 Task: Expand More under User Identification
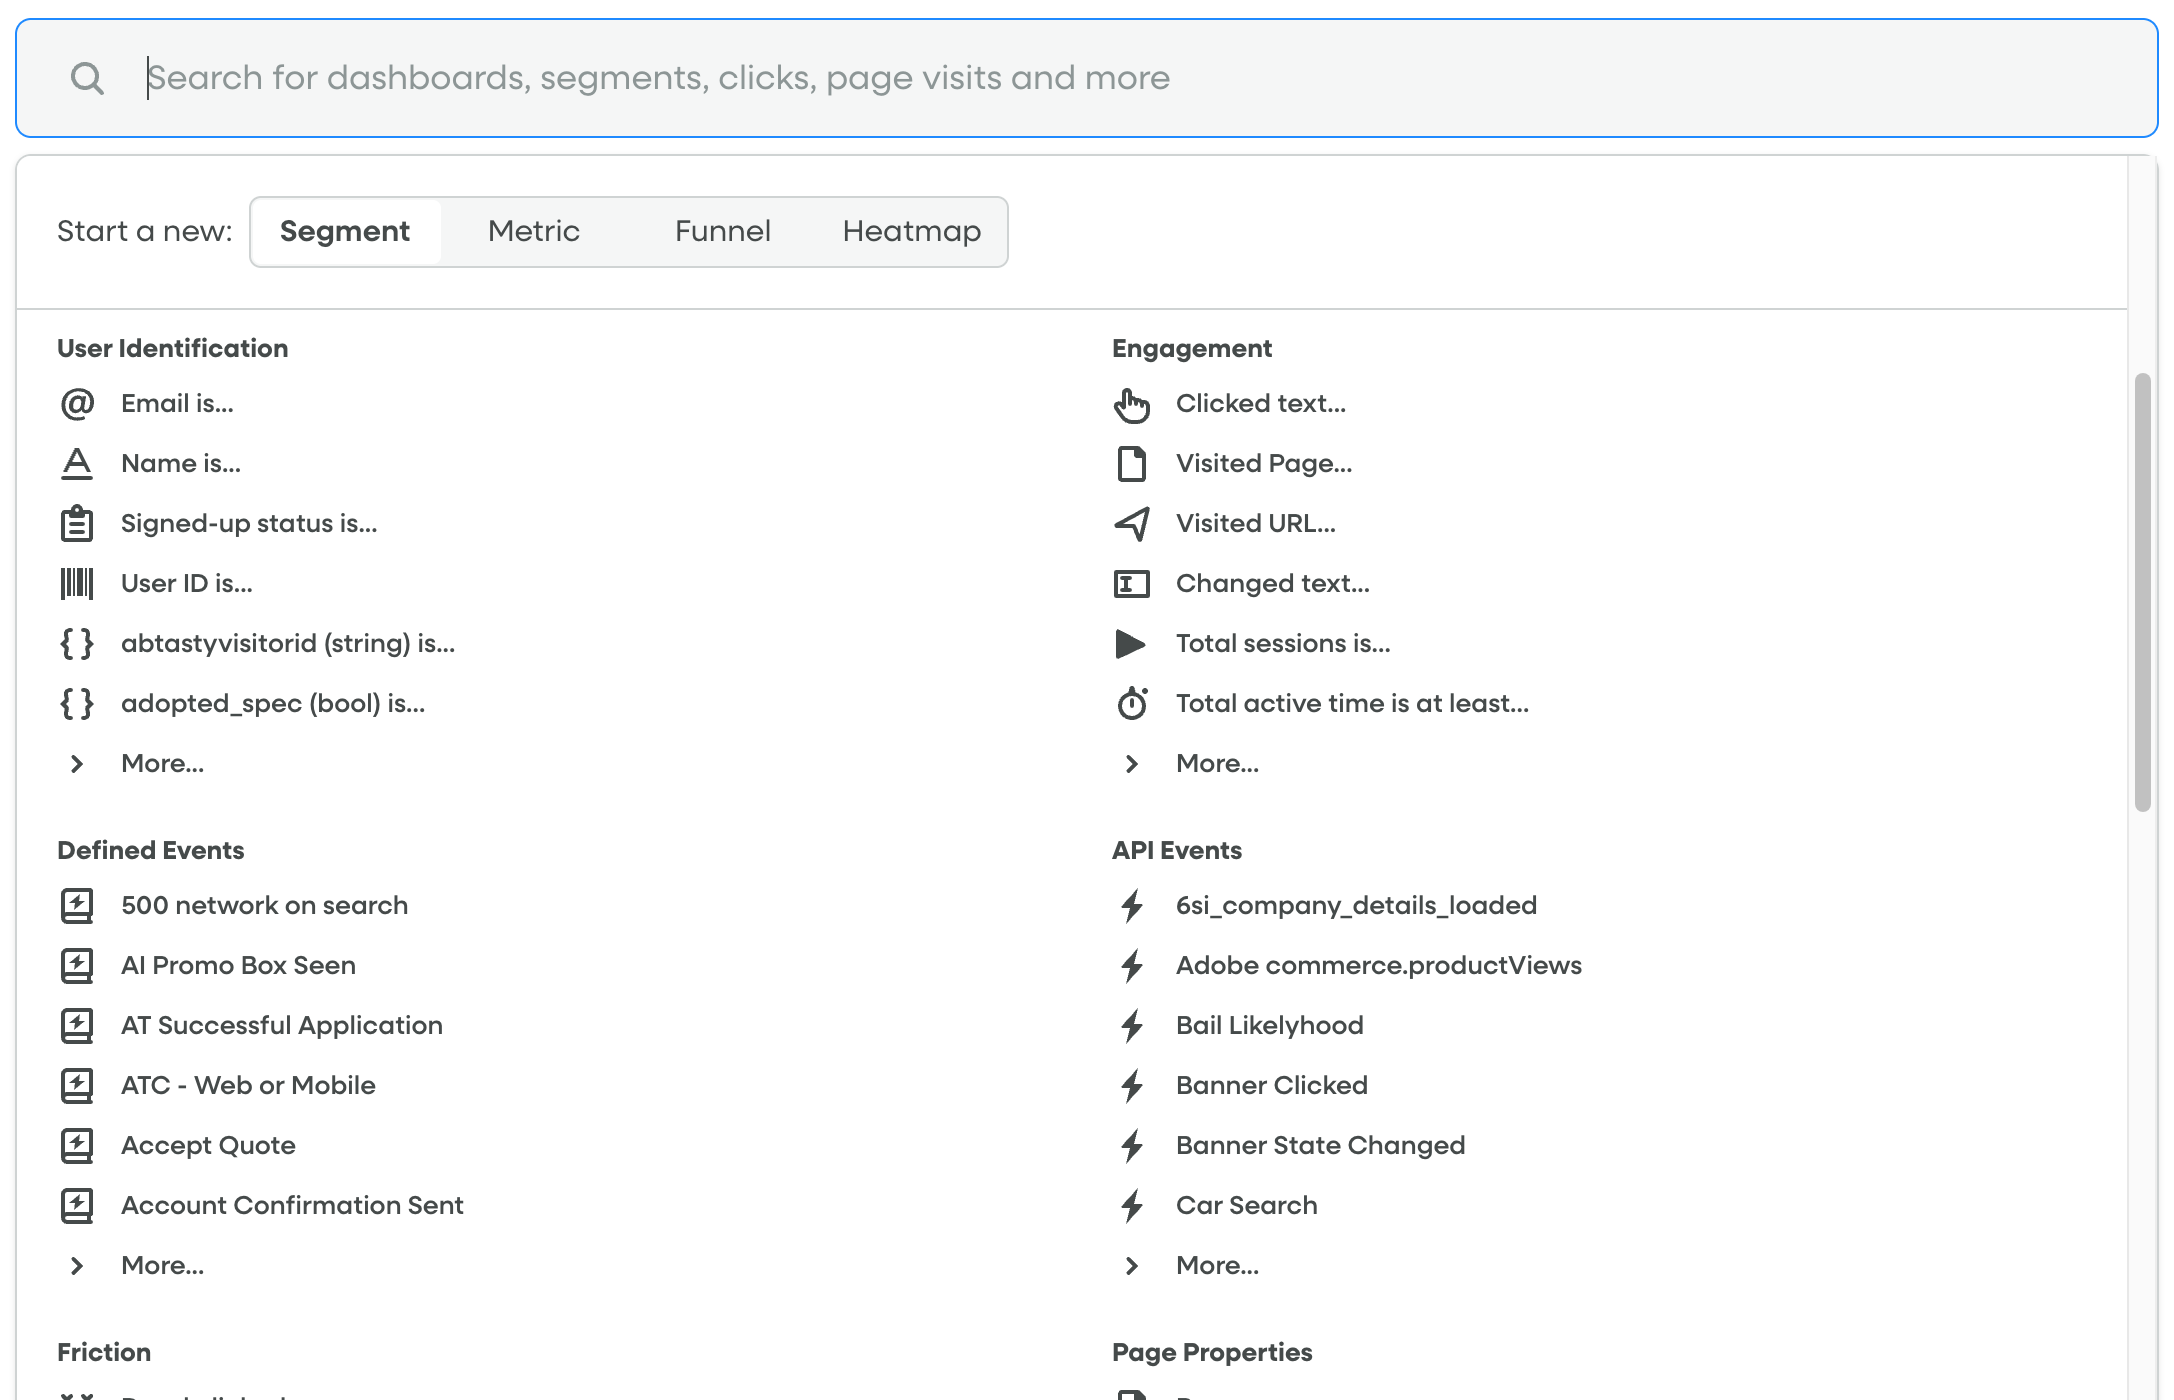pyautogui.click(x=162, y=764)
